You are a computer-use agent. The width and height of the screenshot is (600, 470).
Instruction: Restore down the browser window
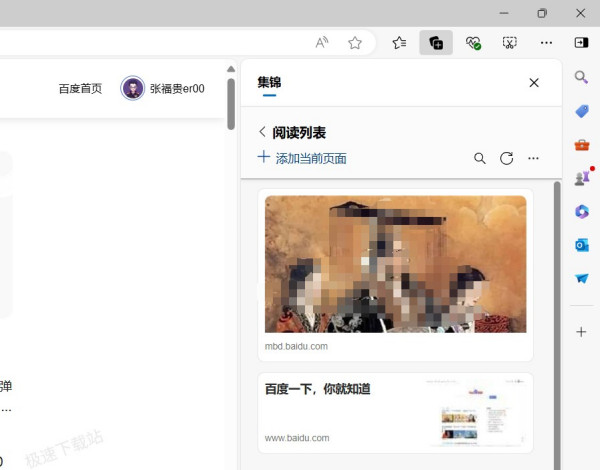542,13
